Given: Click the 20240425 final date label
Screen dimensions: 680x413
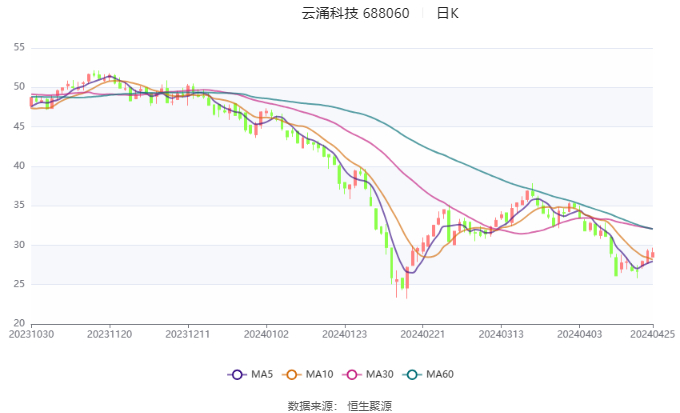Looking at the screenshot, I should click(653, 336).
